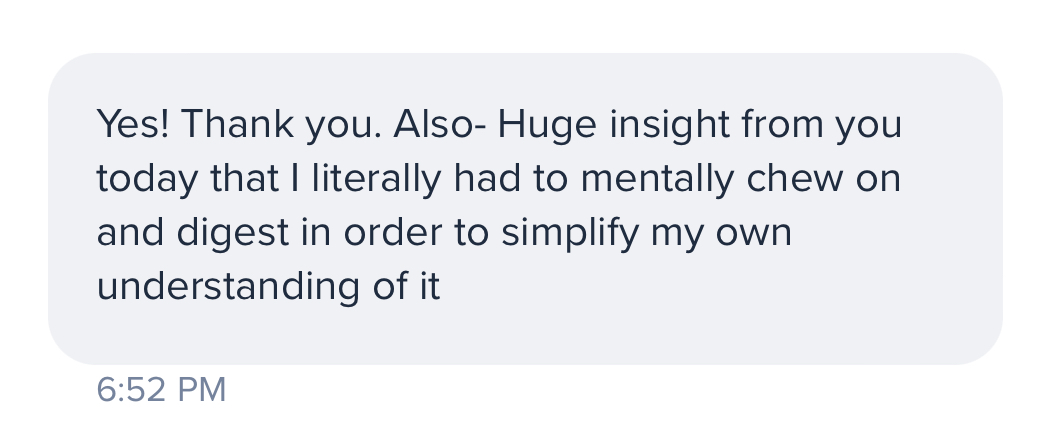Click the words "of it" ending the message

(x=399, y=287)
